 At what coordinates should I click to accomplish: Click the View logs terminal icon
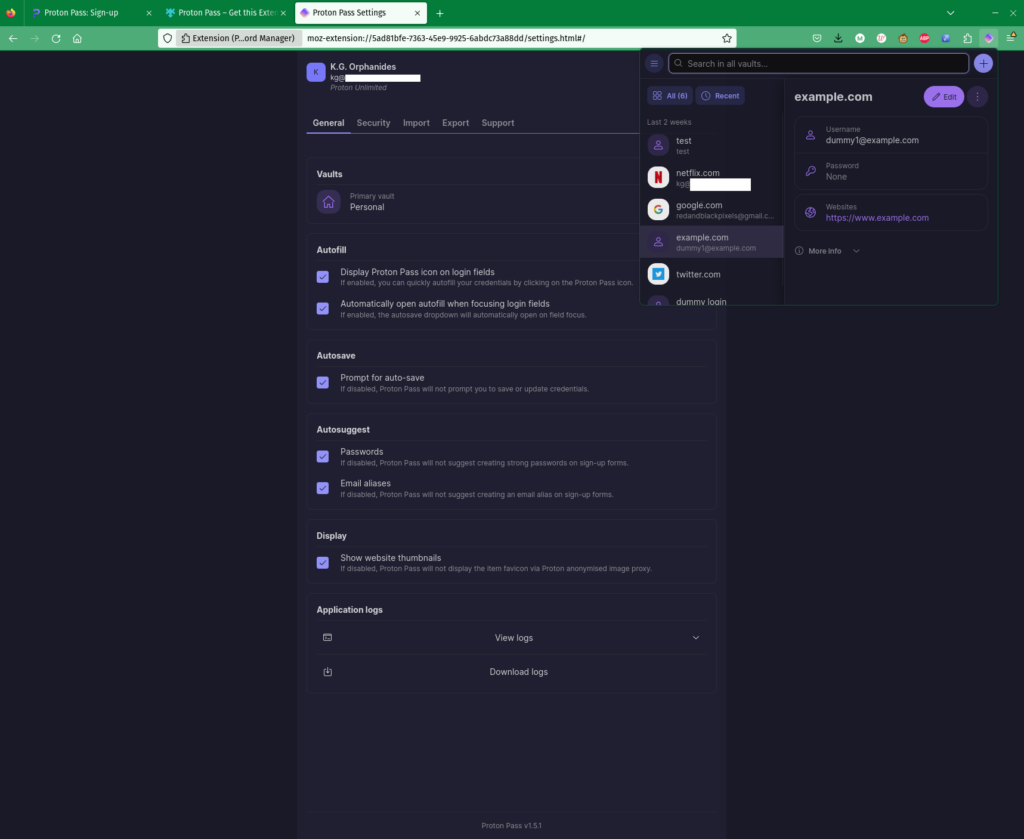(328, 637)
